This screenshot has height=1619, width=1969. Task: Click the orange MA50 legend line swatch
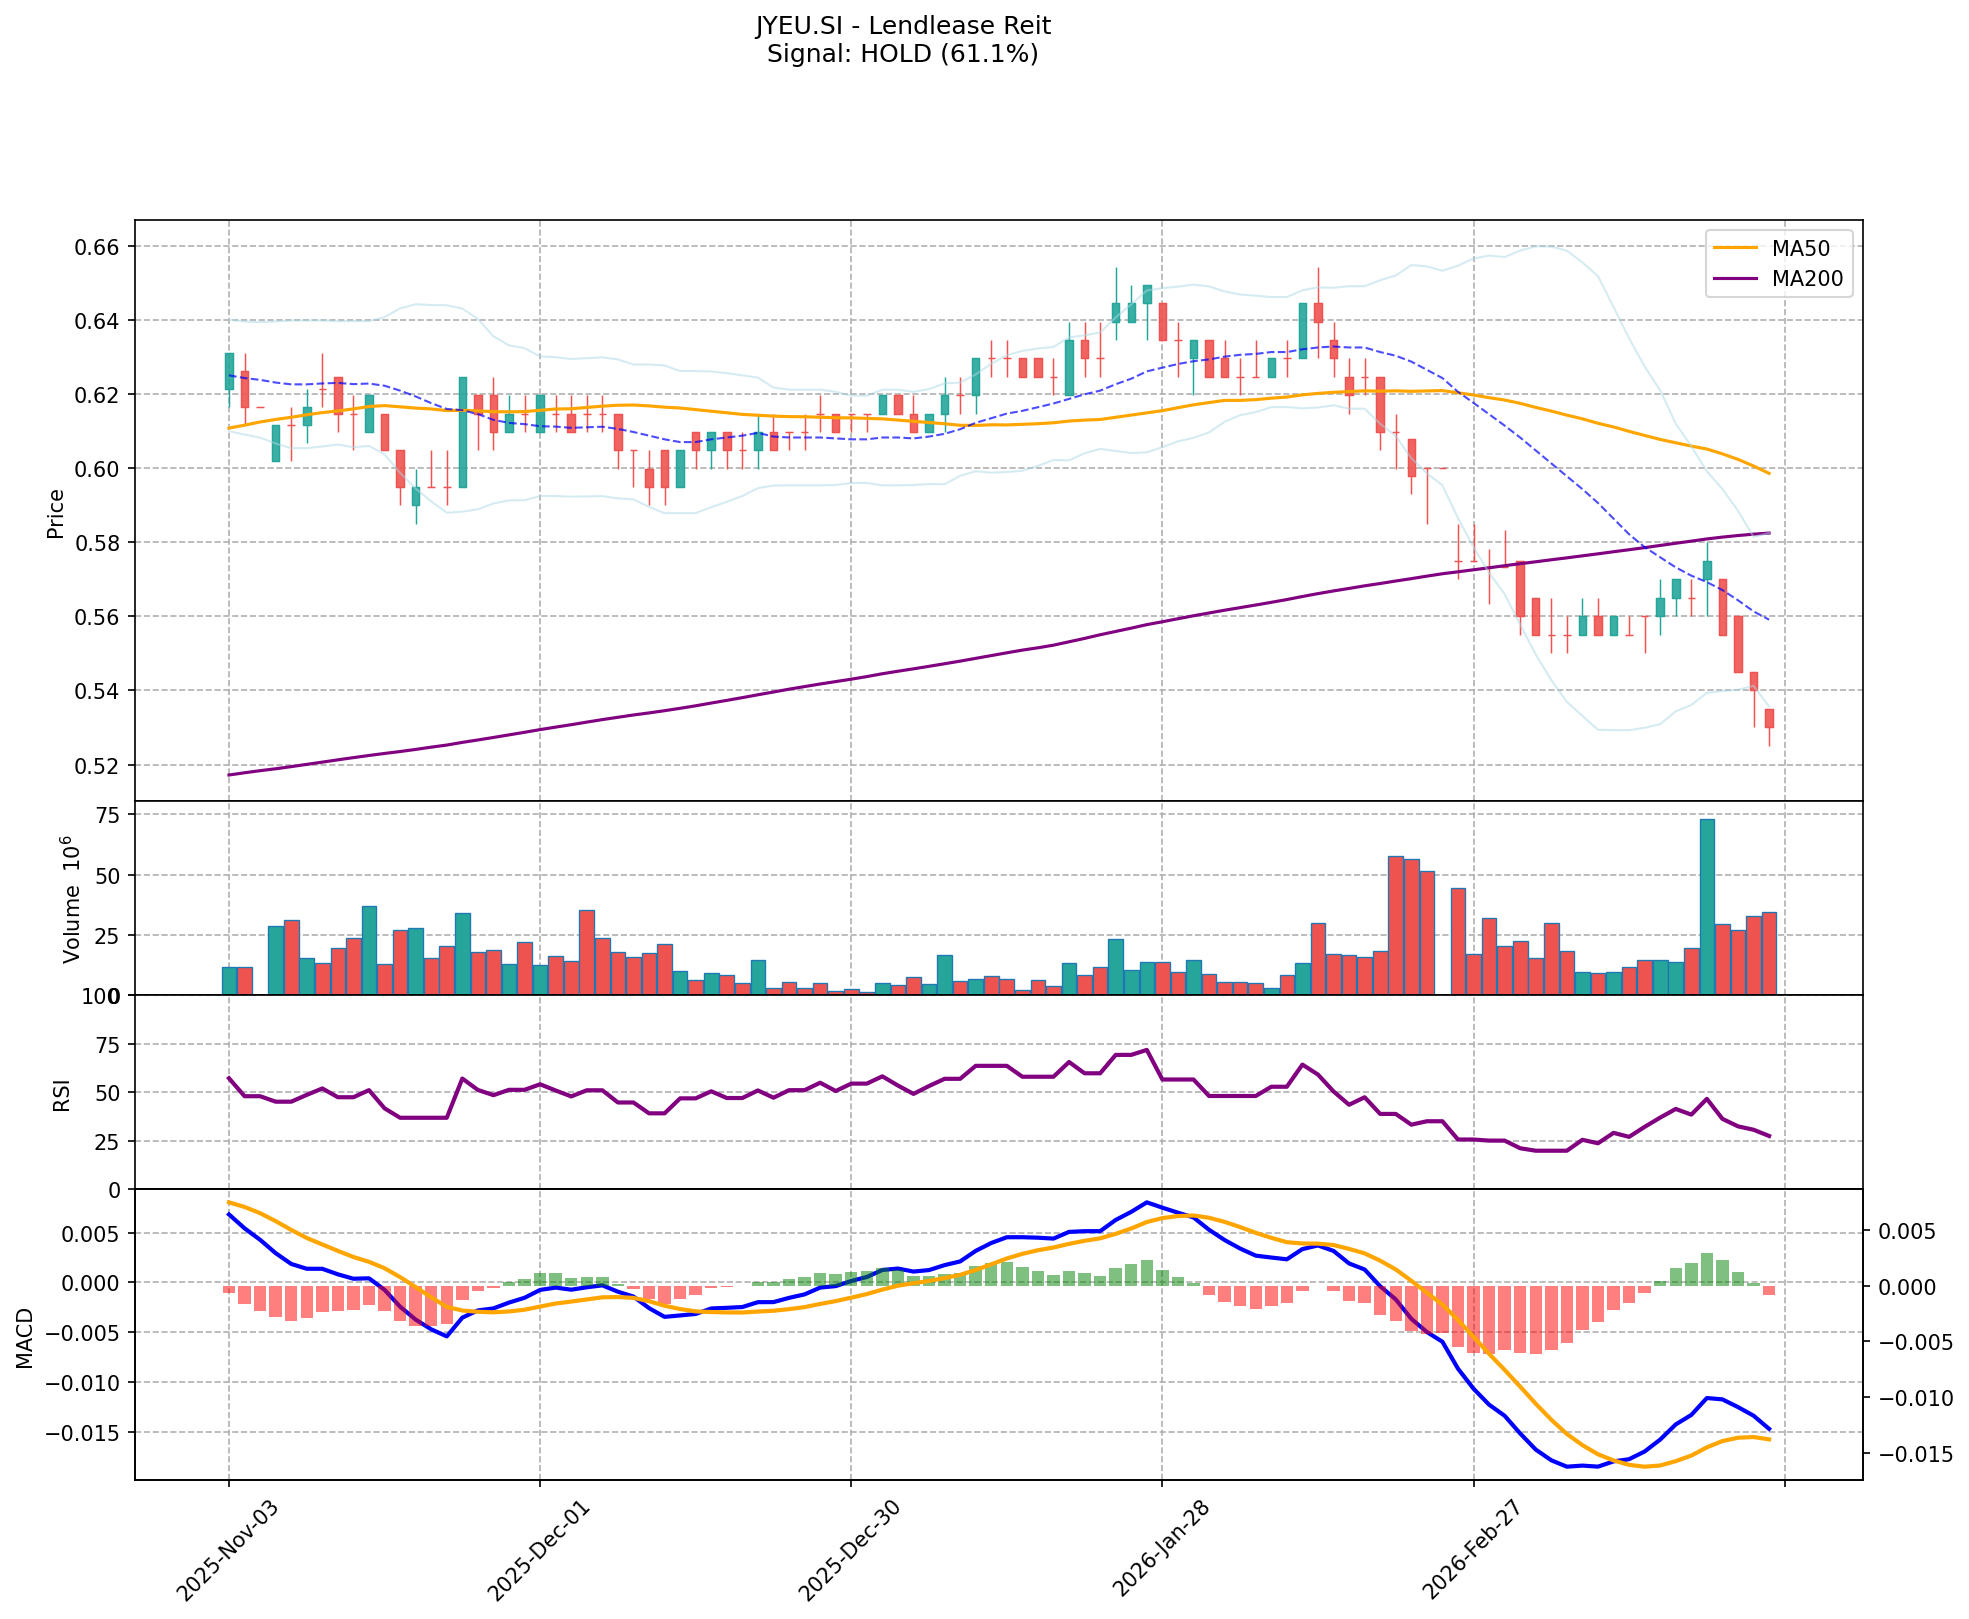pyautogui.click(x=1735, y=249)
